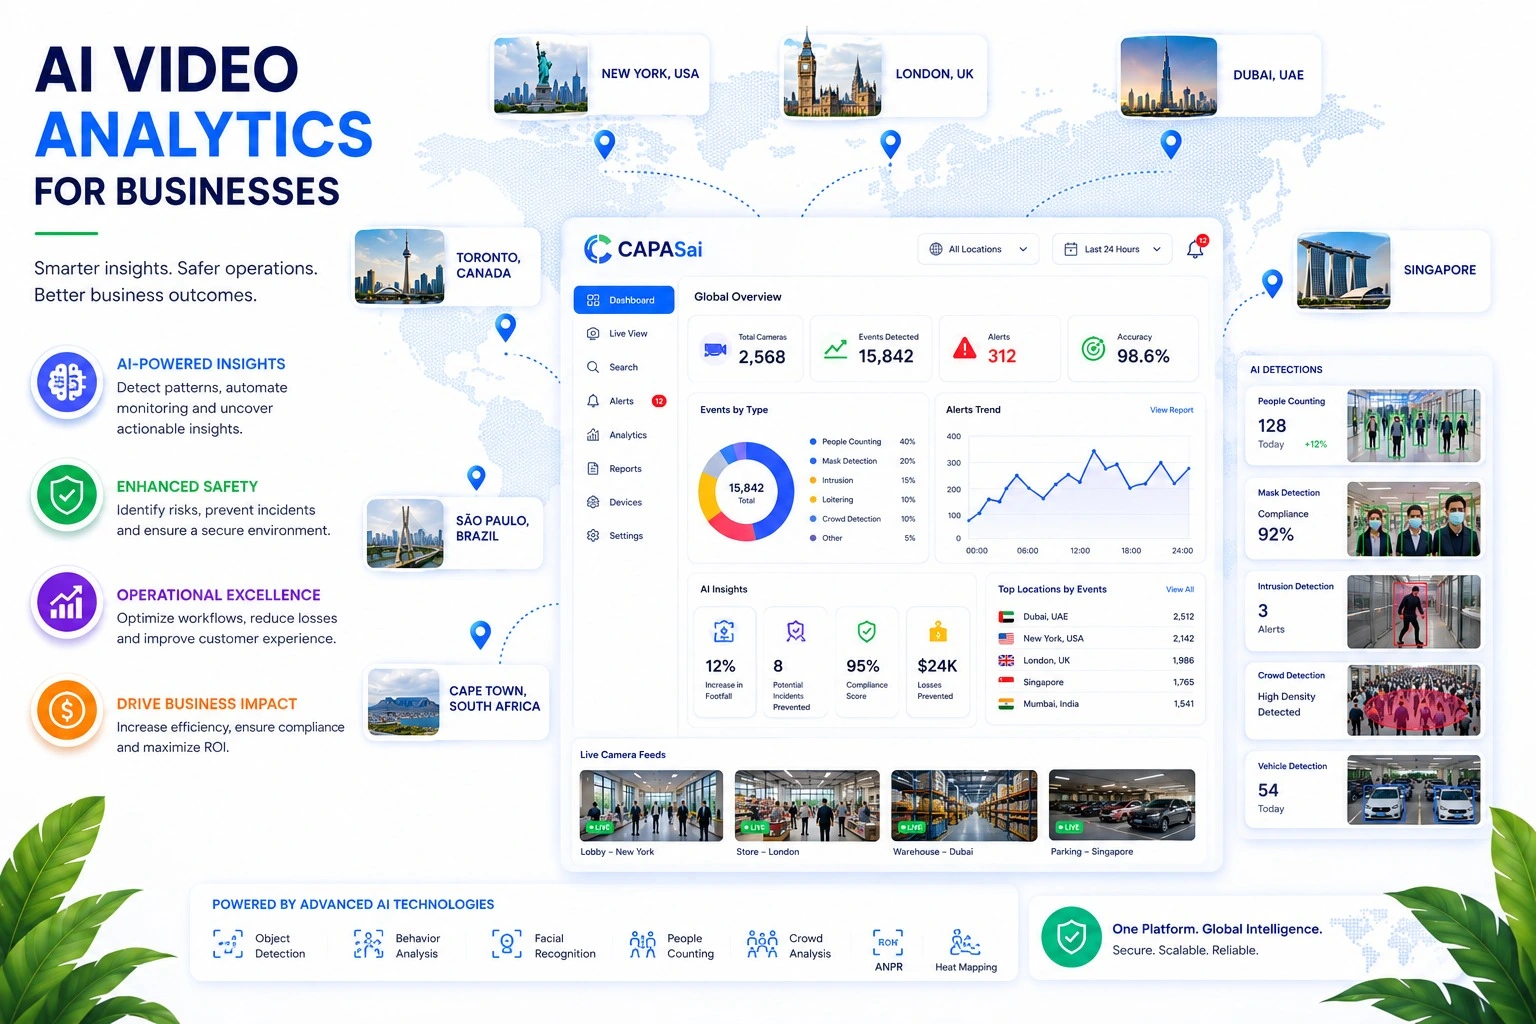Open the People Counting detection image
This screenshot has height=1024, width=1536.
tap(1413, 426)
